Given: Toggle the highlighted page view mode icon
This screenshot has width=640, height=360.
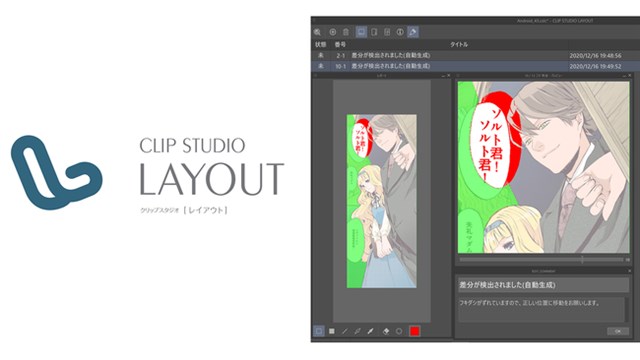Looking at the screenshot, I should click(361, 32).
